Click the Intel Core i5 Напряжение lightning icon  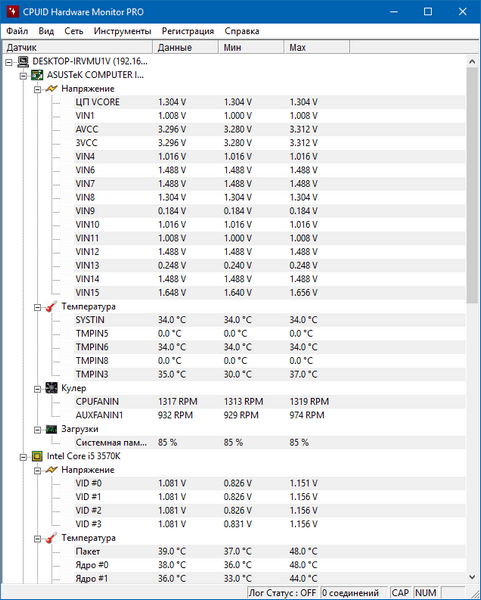click(52, 470)
